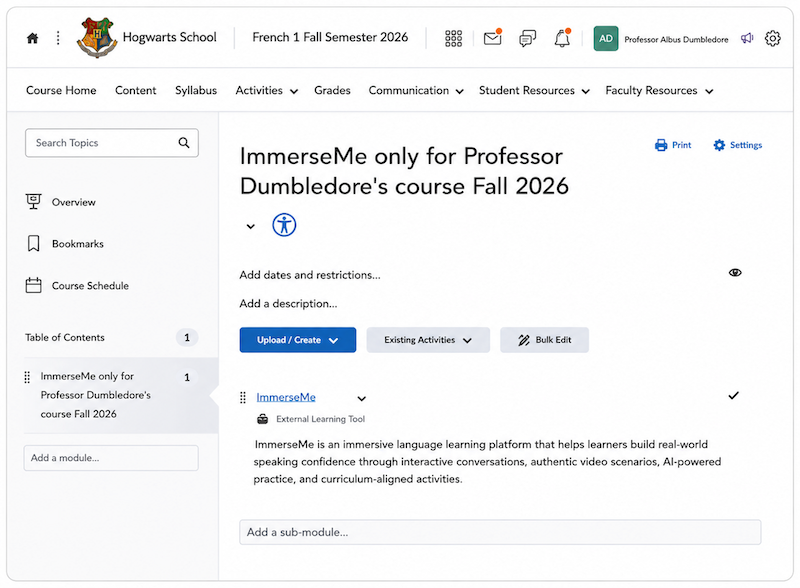Click the search magnifier in Search Topics
This screenshot has height=588, width=800.
(x=184, y=143)
